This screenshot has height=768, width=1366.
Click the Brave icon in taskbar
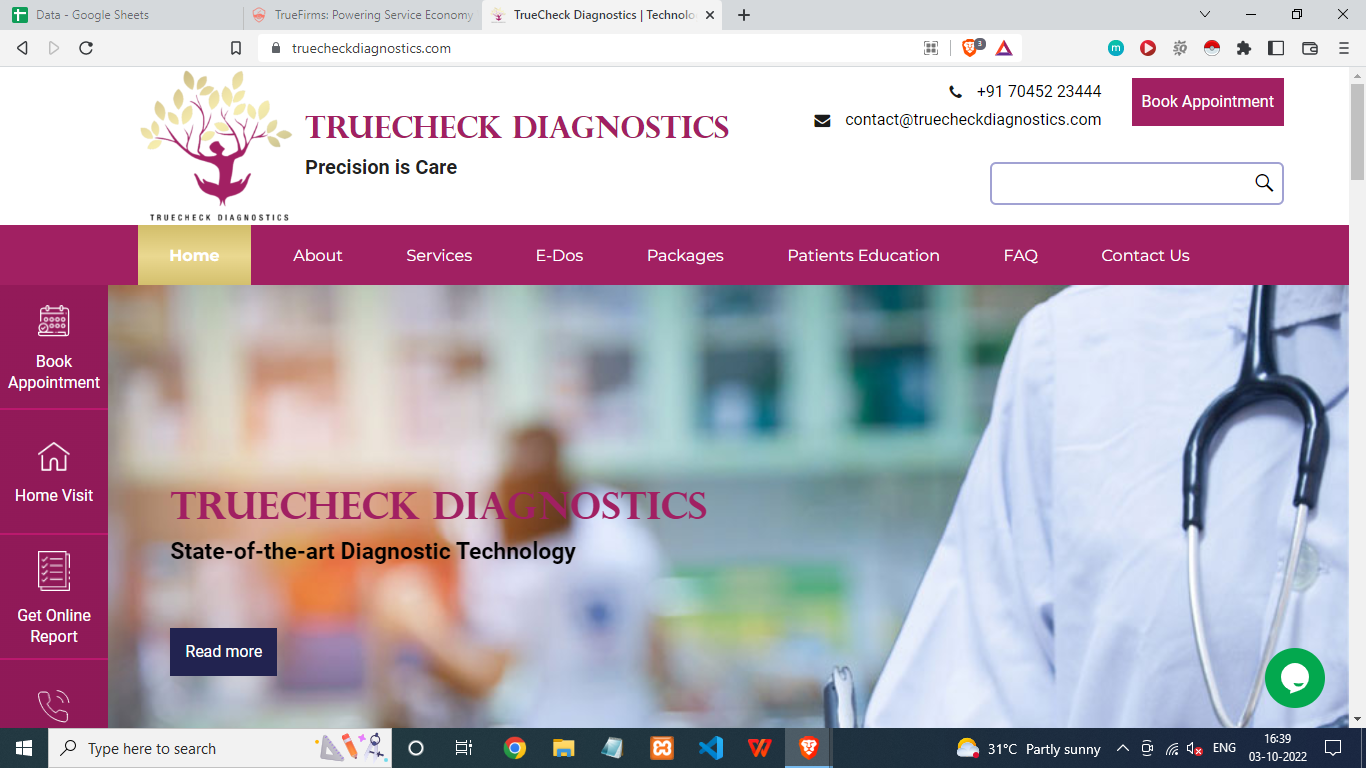[808, 748]
